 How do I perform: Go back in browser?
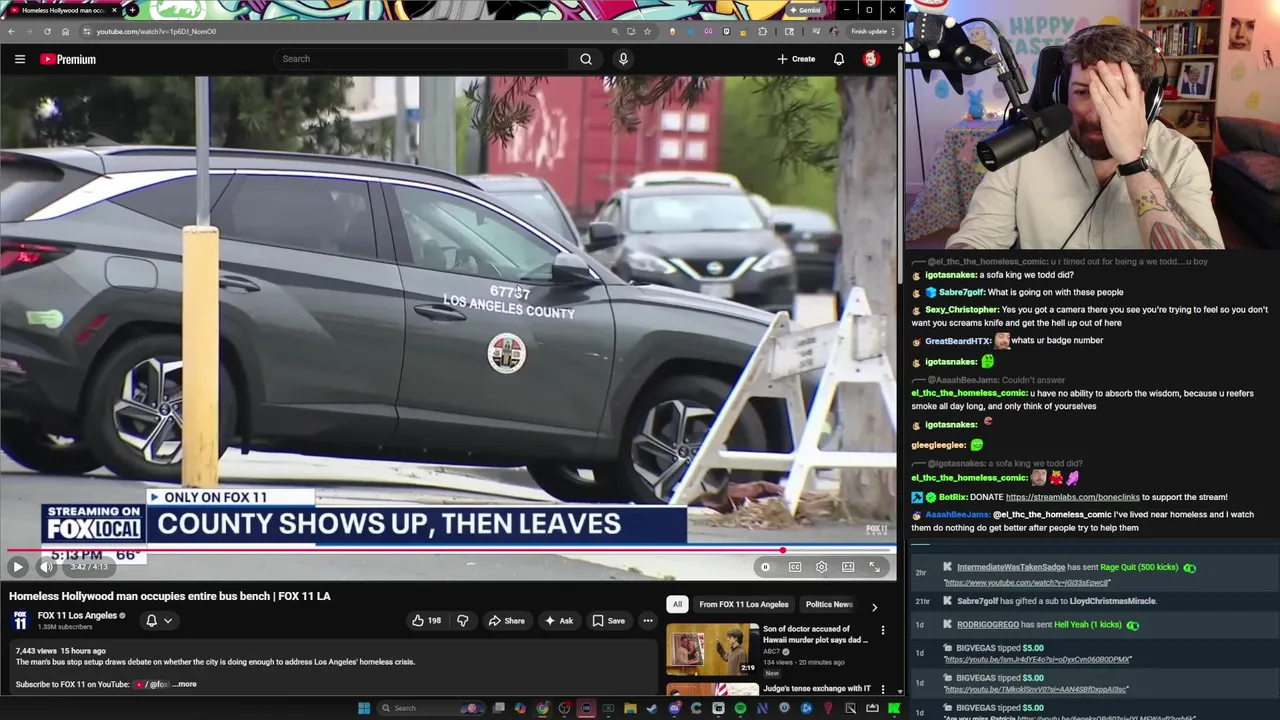coord(11,31)
